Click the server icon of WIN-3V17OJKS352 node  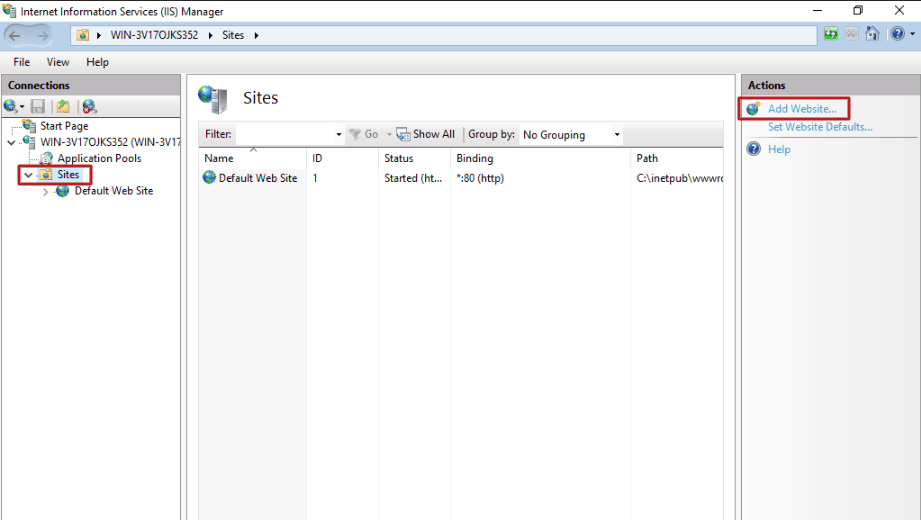[28, 142]
